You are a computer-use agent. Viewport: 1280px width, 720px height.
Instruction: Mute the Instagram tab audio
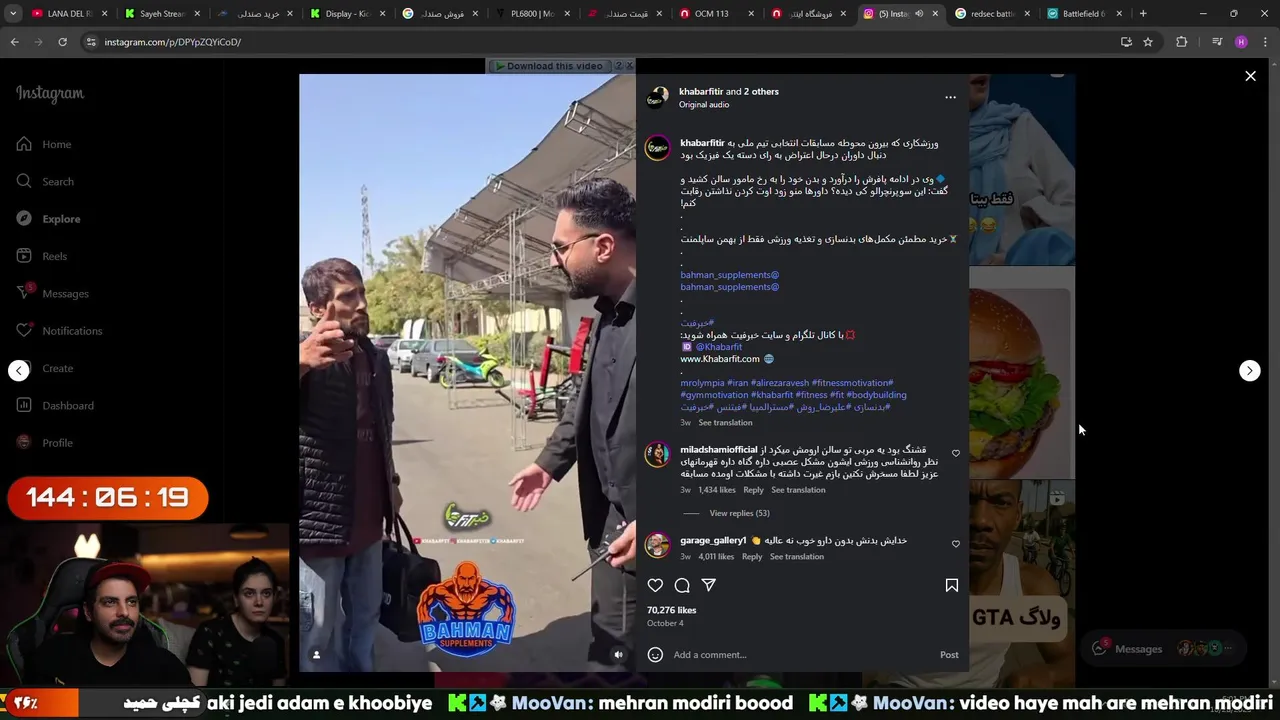(919, 14)
